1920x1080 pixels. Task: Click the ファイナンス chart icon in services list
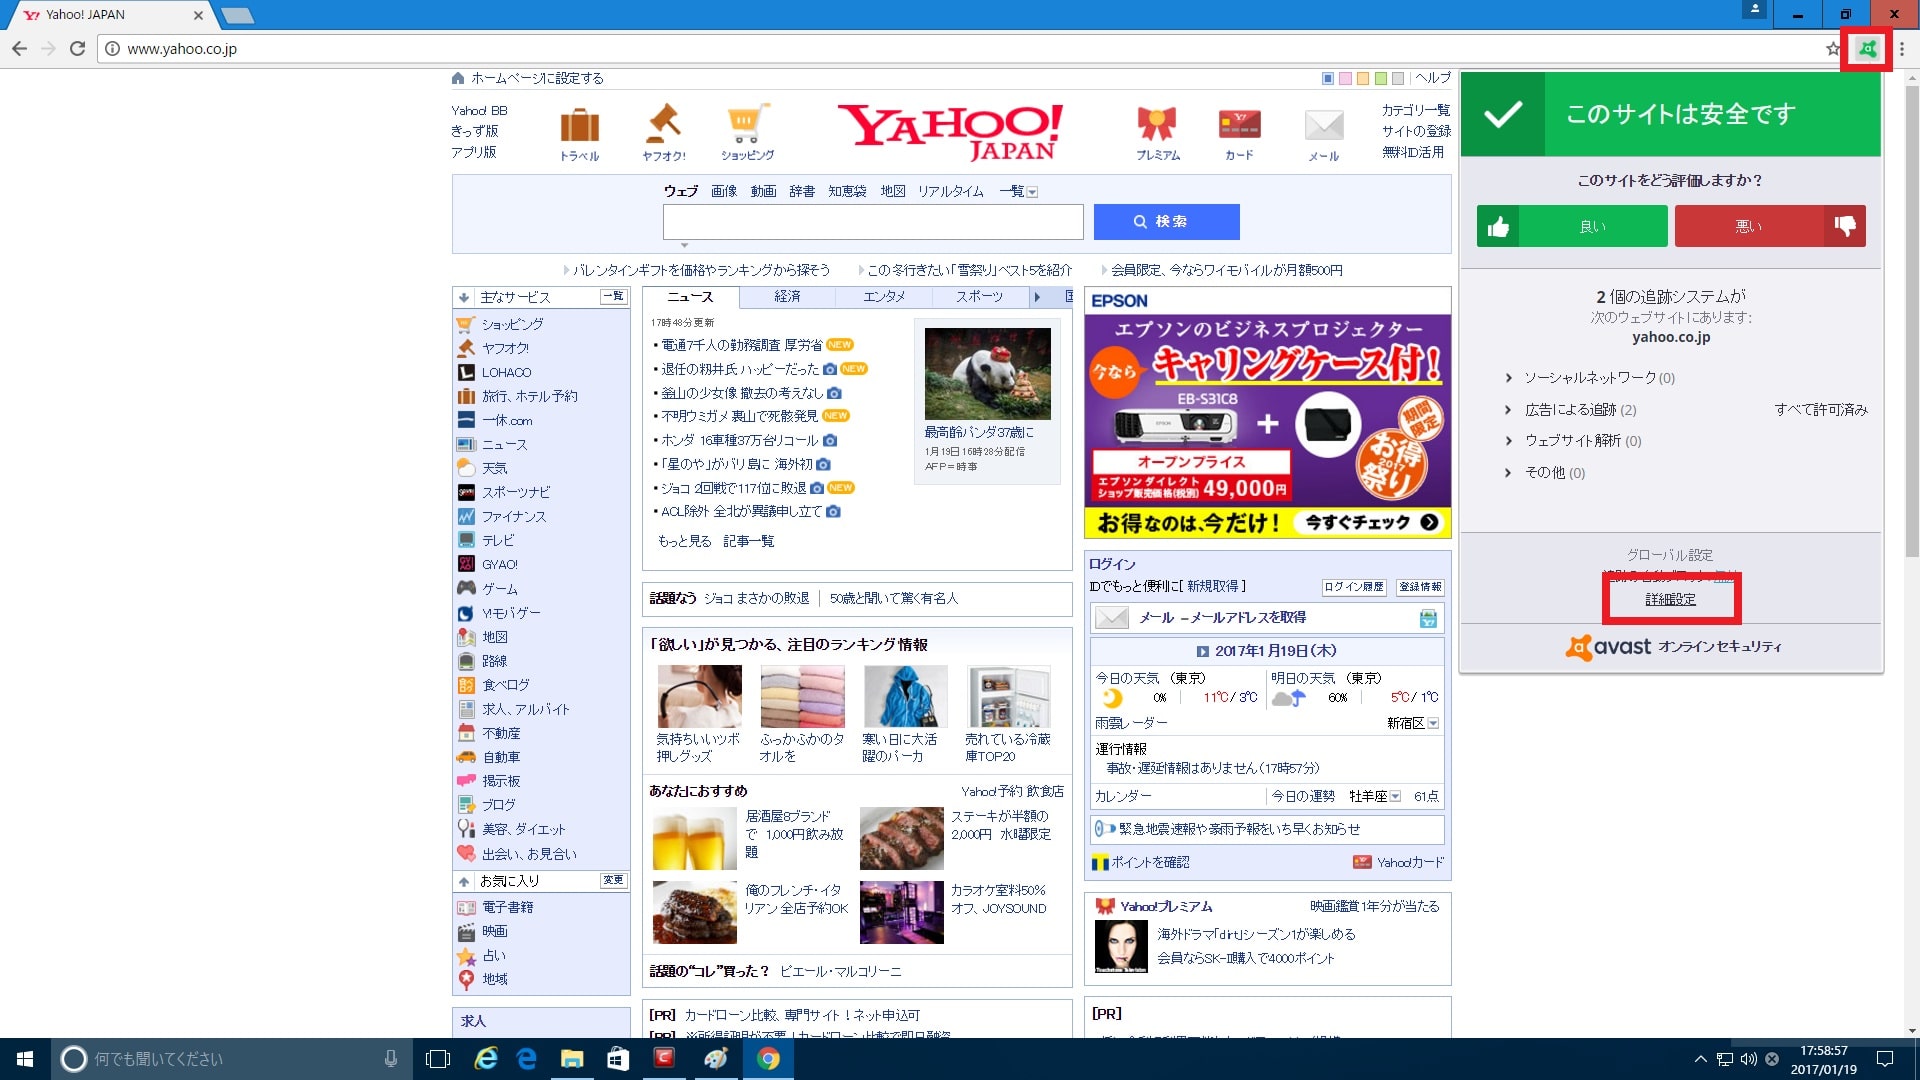click(x=466, y=516)
